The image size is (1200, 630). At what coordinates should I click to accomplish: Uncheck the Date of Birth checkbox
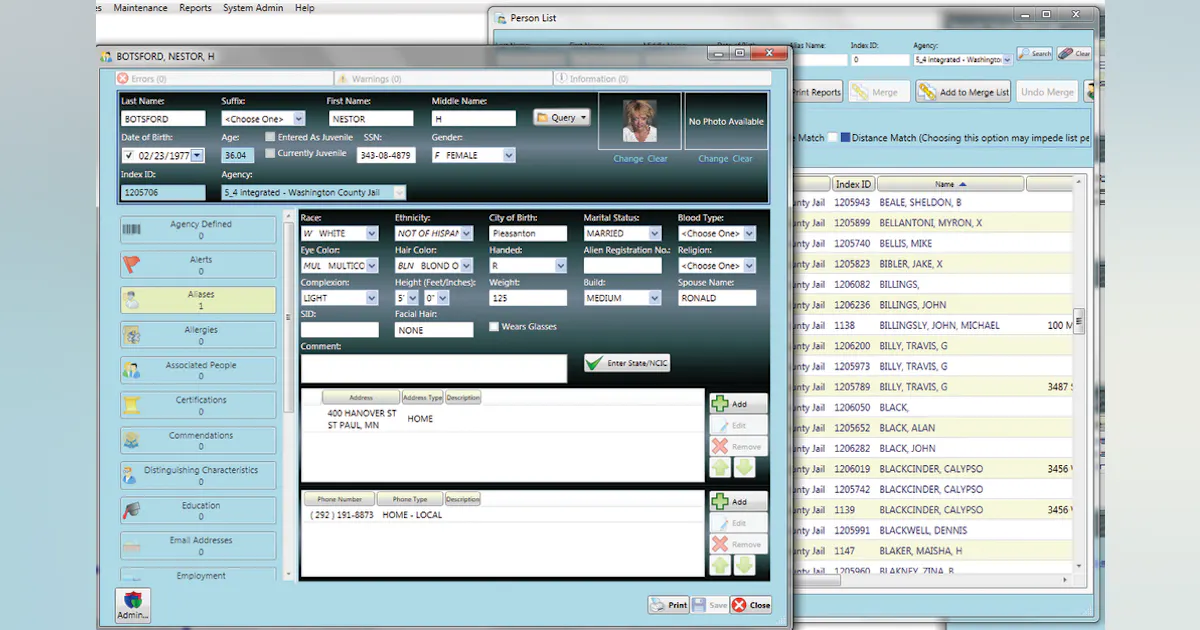[x=129, y=156]
